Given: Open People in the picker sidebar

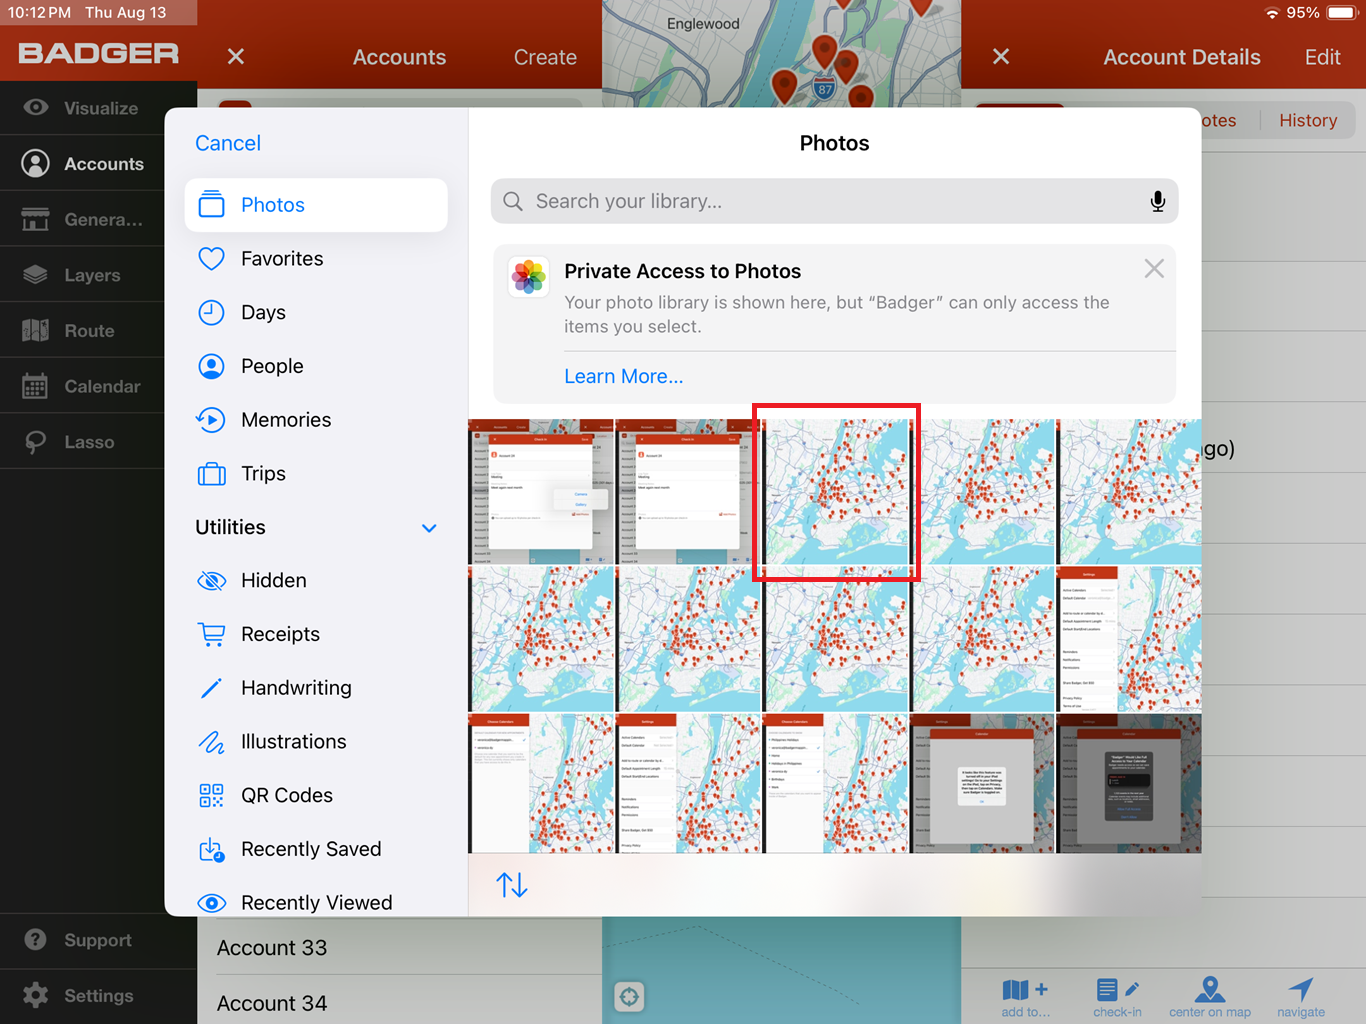Looking at the screenshot, I should click(316, 366).
